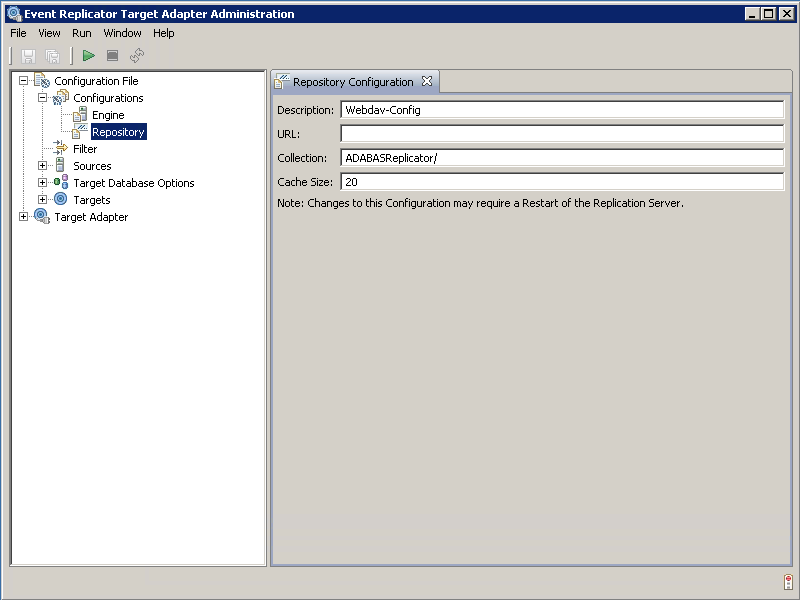Click into the Cache Size field

coord(561,182)
